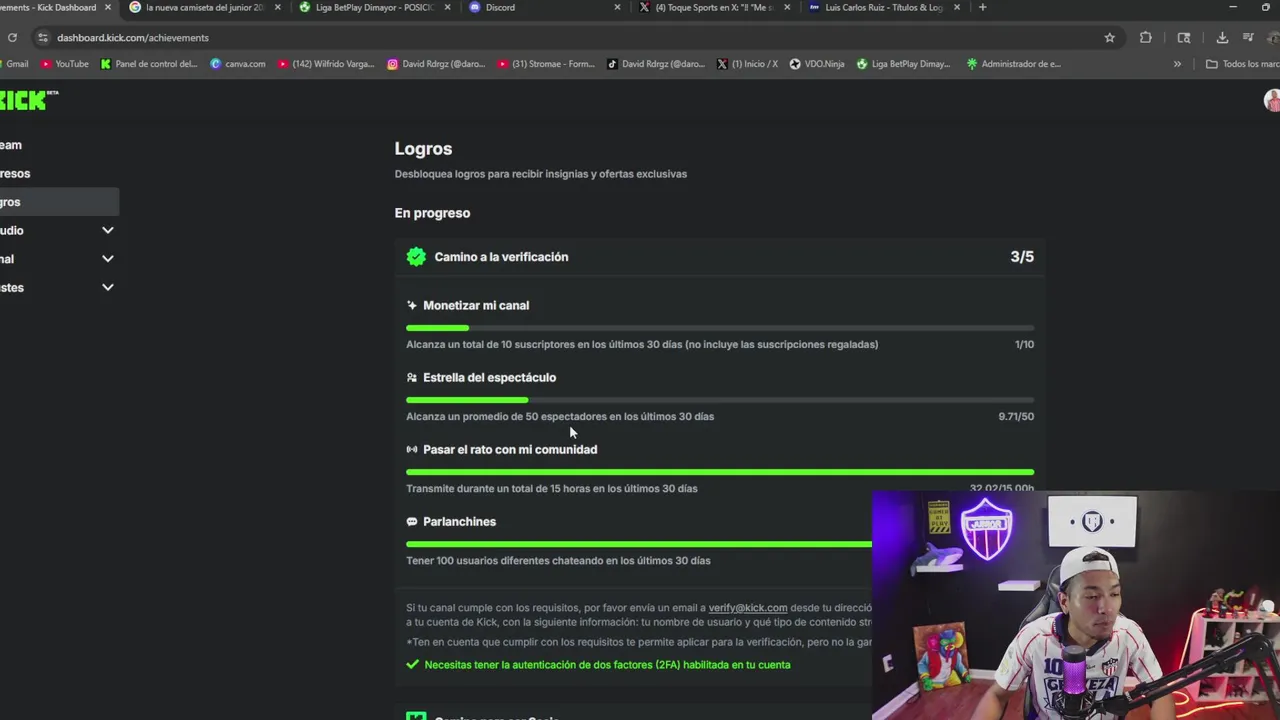The image size is (1280, 720).
Task: Click the 3/5 progress counter
Action: pos(1022,257)
